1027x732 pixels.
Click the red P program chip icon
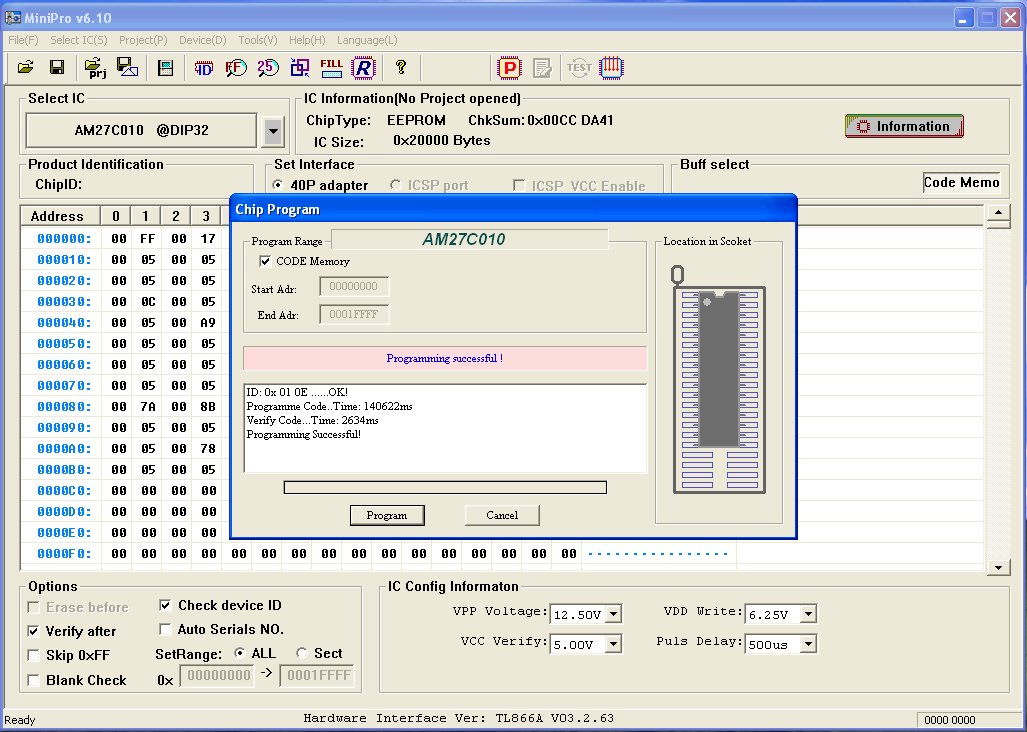(x=509, y=67)
